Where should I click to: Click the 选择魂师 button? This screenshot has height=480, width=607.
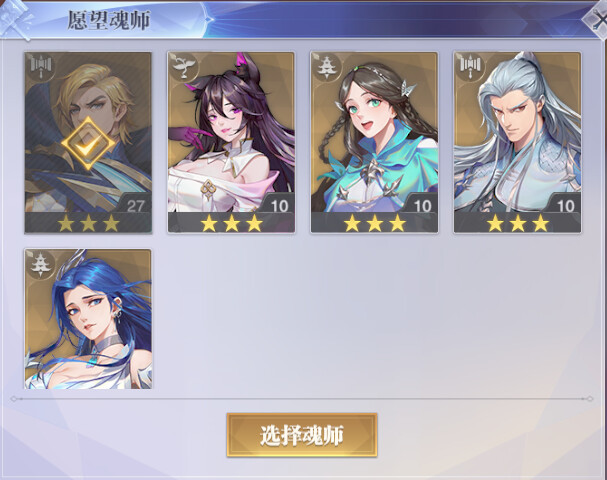pyautogui.click(x=302, y=435)
